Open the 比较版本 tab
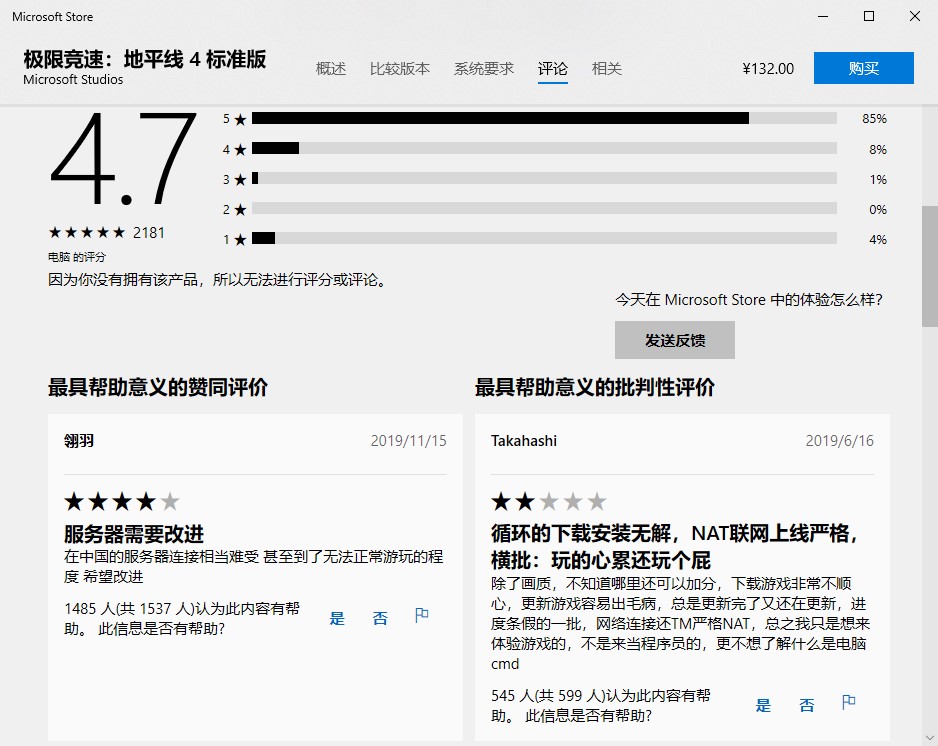This screenshot has height=746, width=938. tap(399, 69)
